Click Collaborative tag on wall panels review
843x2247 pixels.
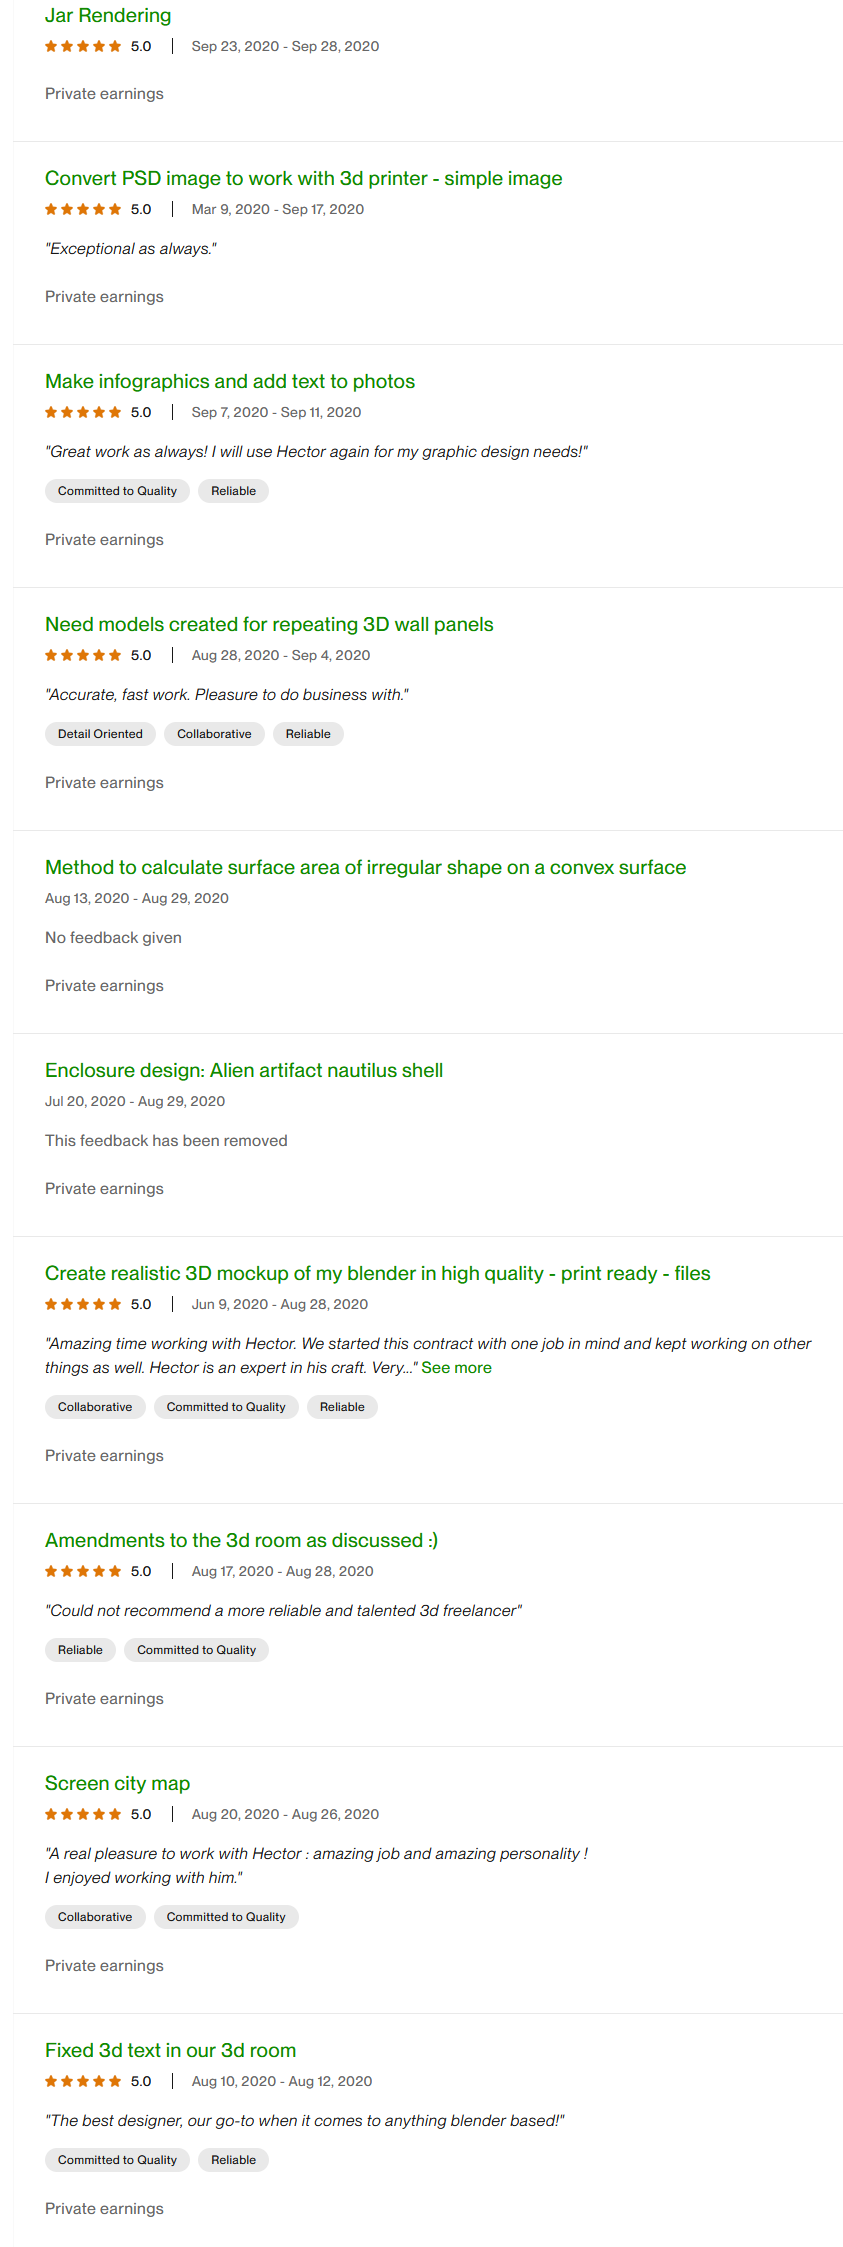pyautogui.click(x=214, y=735)
